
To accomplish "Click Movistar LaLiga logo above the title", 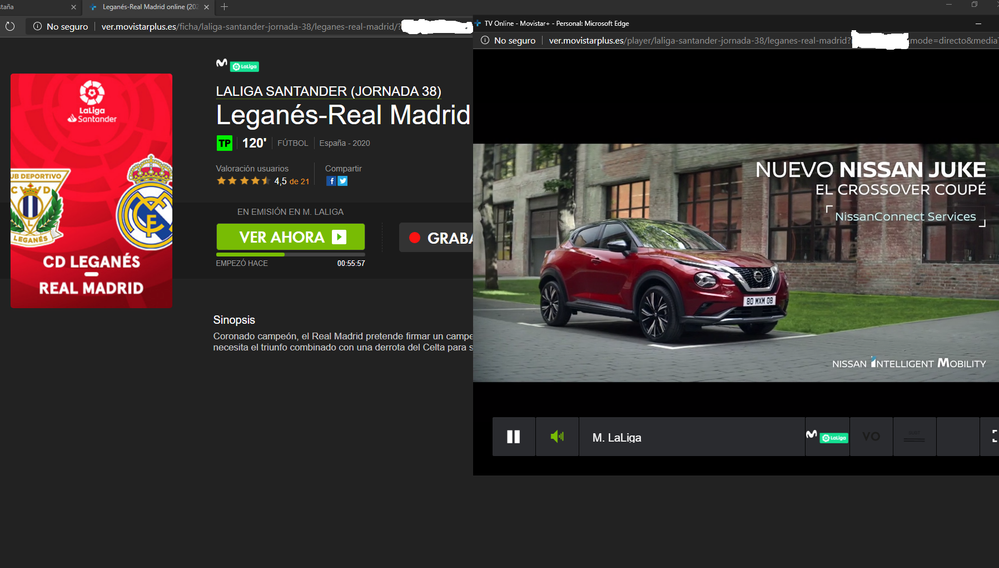I will [237, 65].
